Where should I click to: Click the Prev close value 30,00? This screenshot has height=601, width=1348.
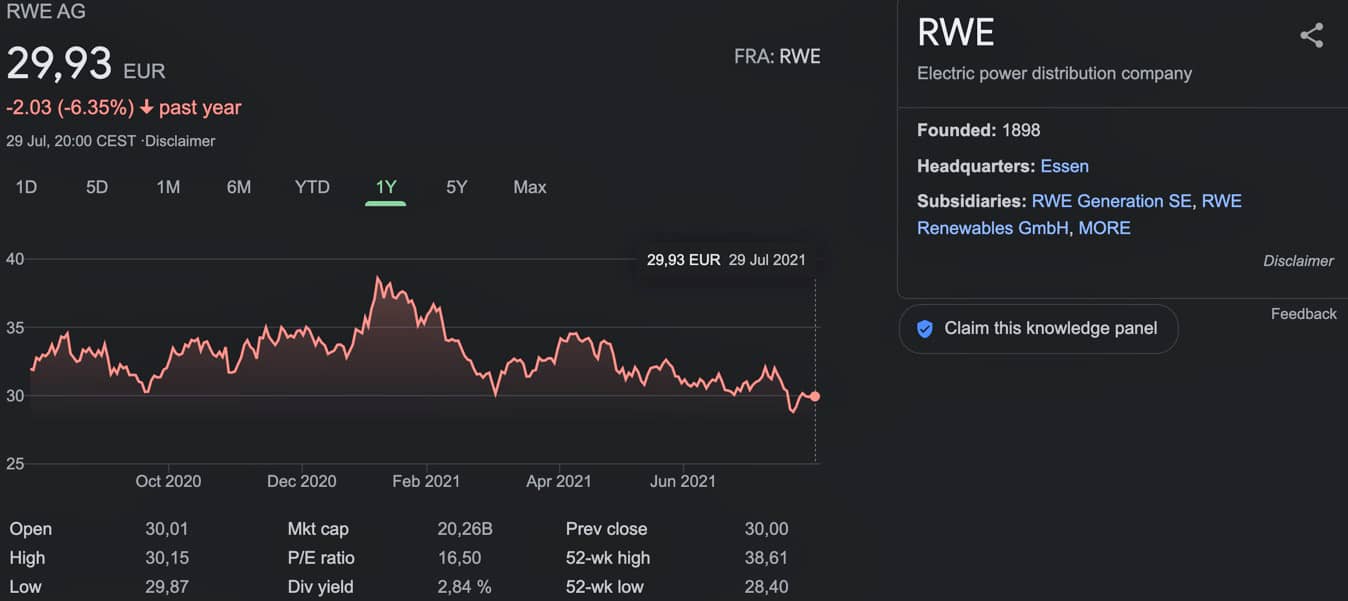(766, 529)
